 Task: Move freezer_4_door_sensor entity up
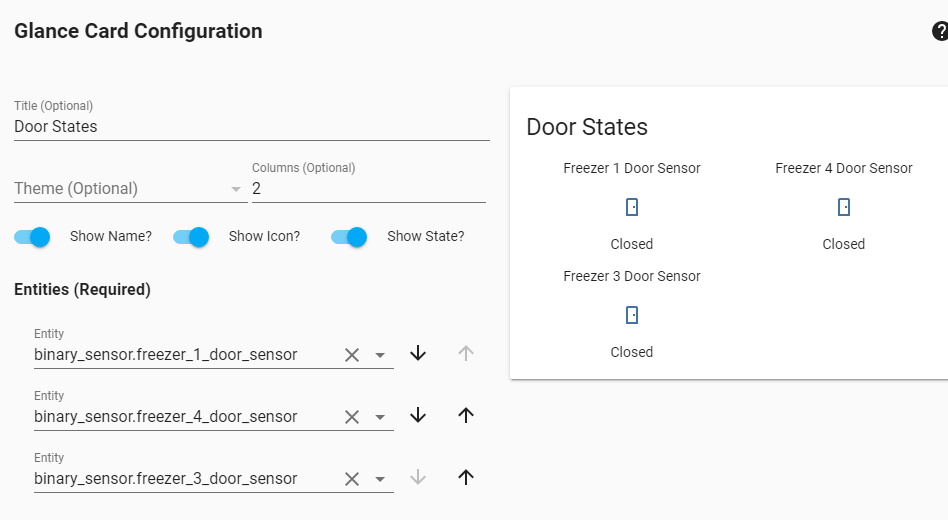coord(465,415)
